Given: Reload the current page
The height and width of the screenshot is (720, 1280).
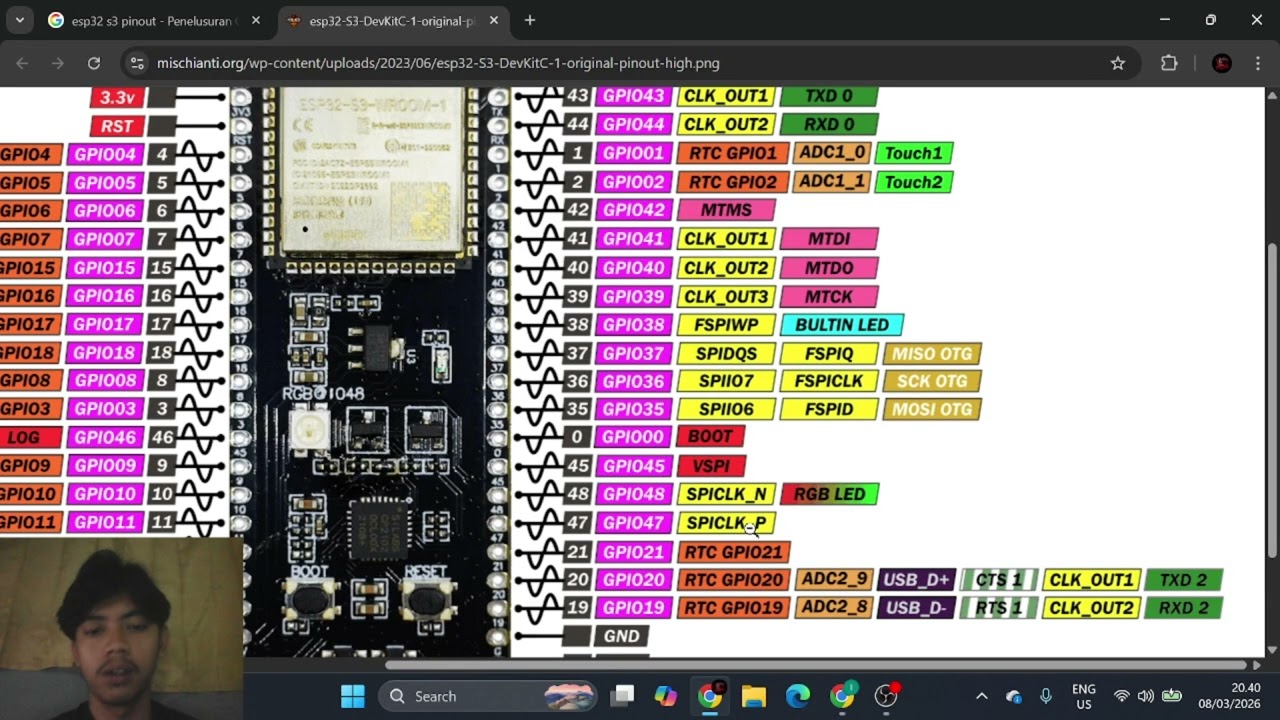Looking at the screenshot, I should pyautogui.click(x=94, y=63).
